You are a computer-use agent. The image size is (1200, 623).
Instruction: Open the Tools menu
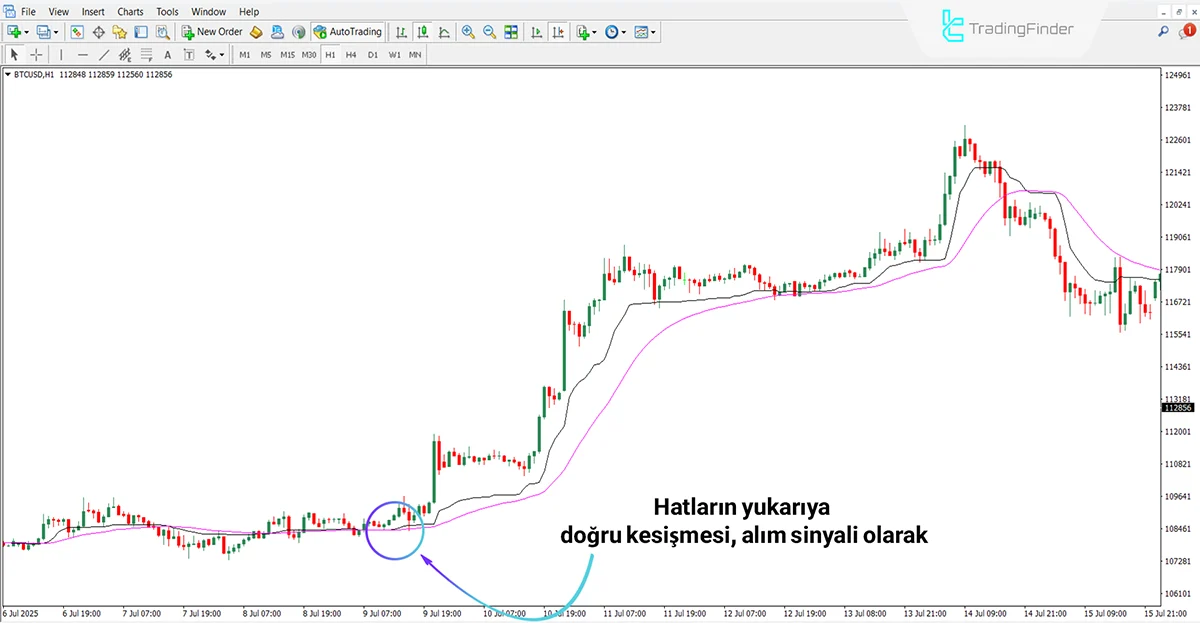coord(166,11)
